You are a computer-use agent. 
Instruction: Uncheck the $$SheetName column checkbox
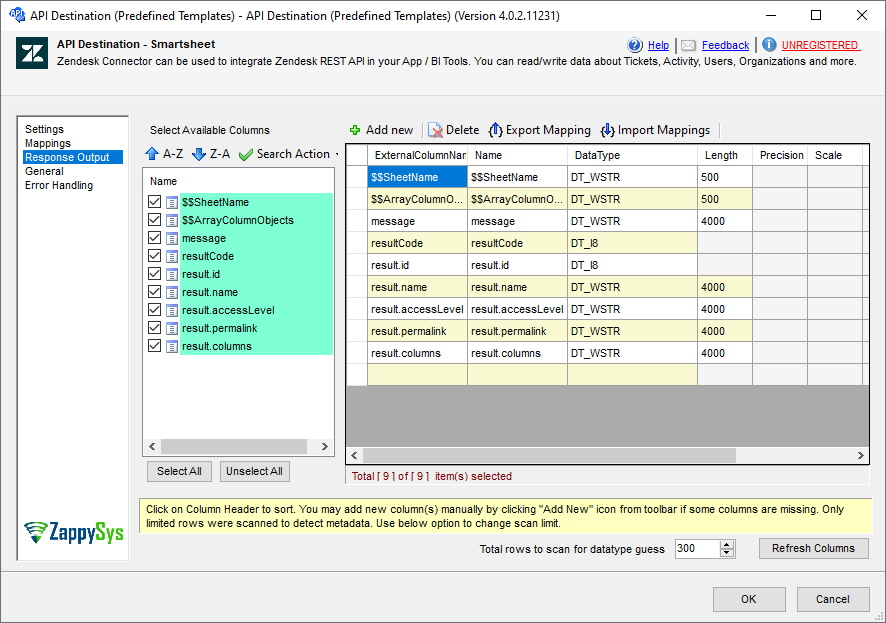154,202
